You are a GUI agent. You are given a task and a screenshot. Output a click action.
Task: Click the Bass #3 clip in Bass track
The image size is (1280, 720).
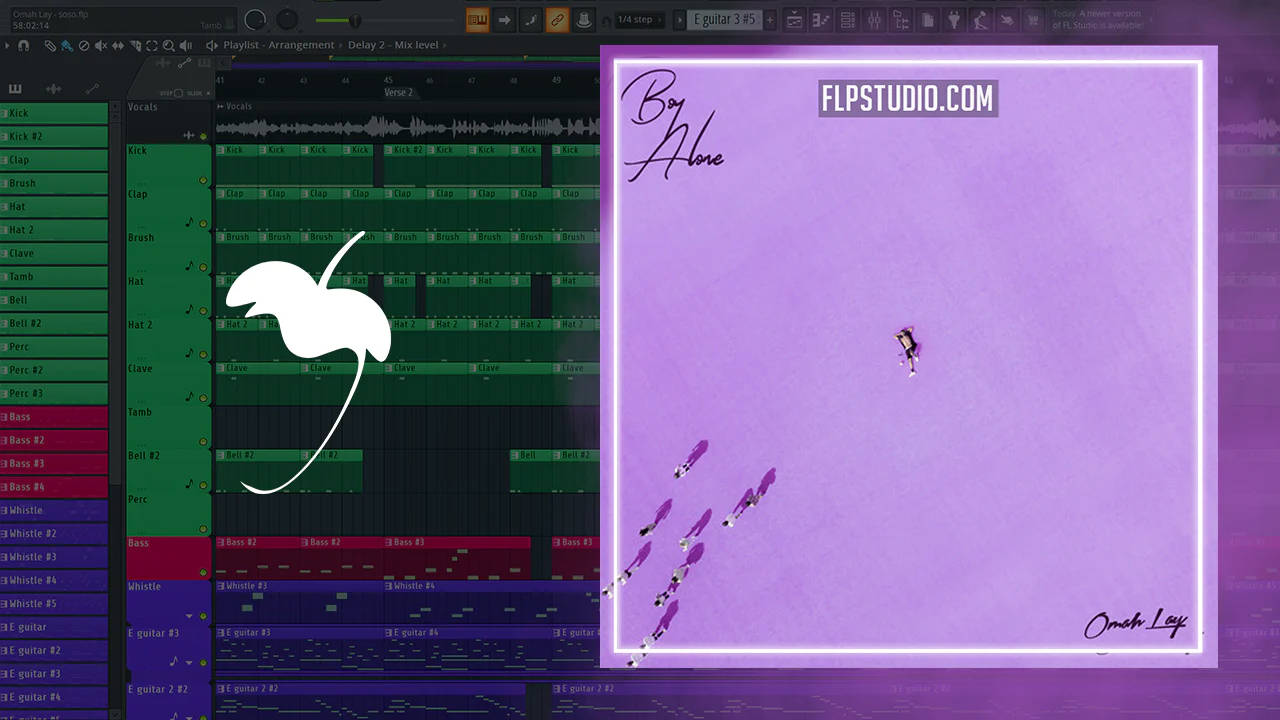(x=457, y=558)
